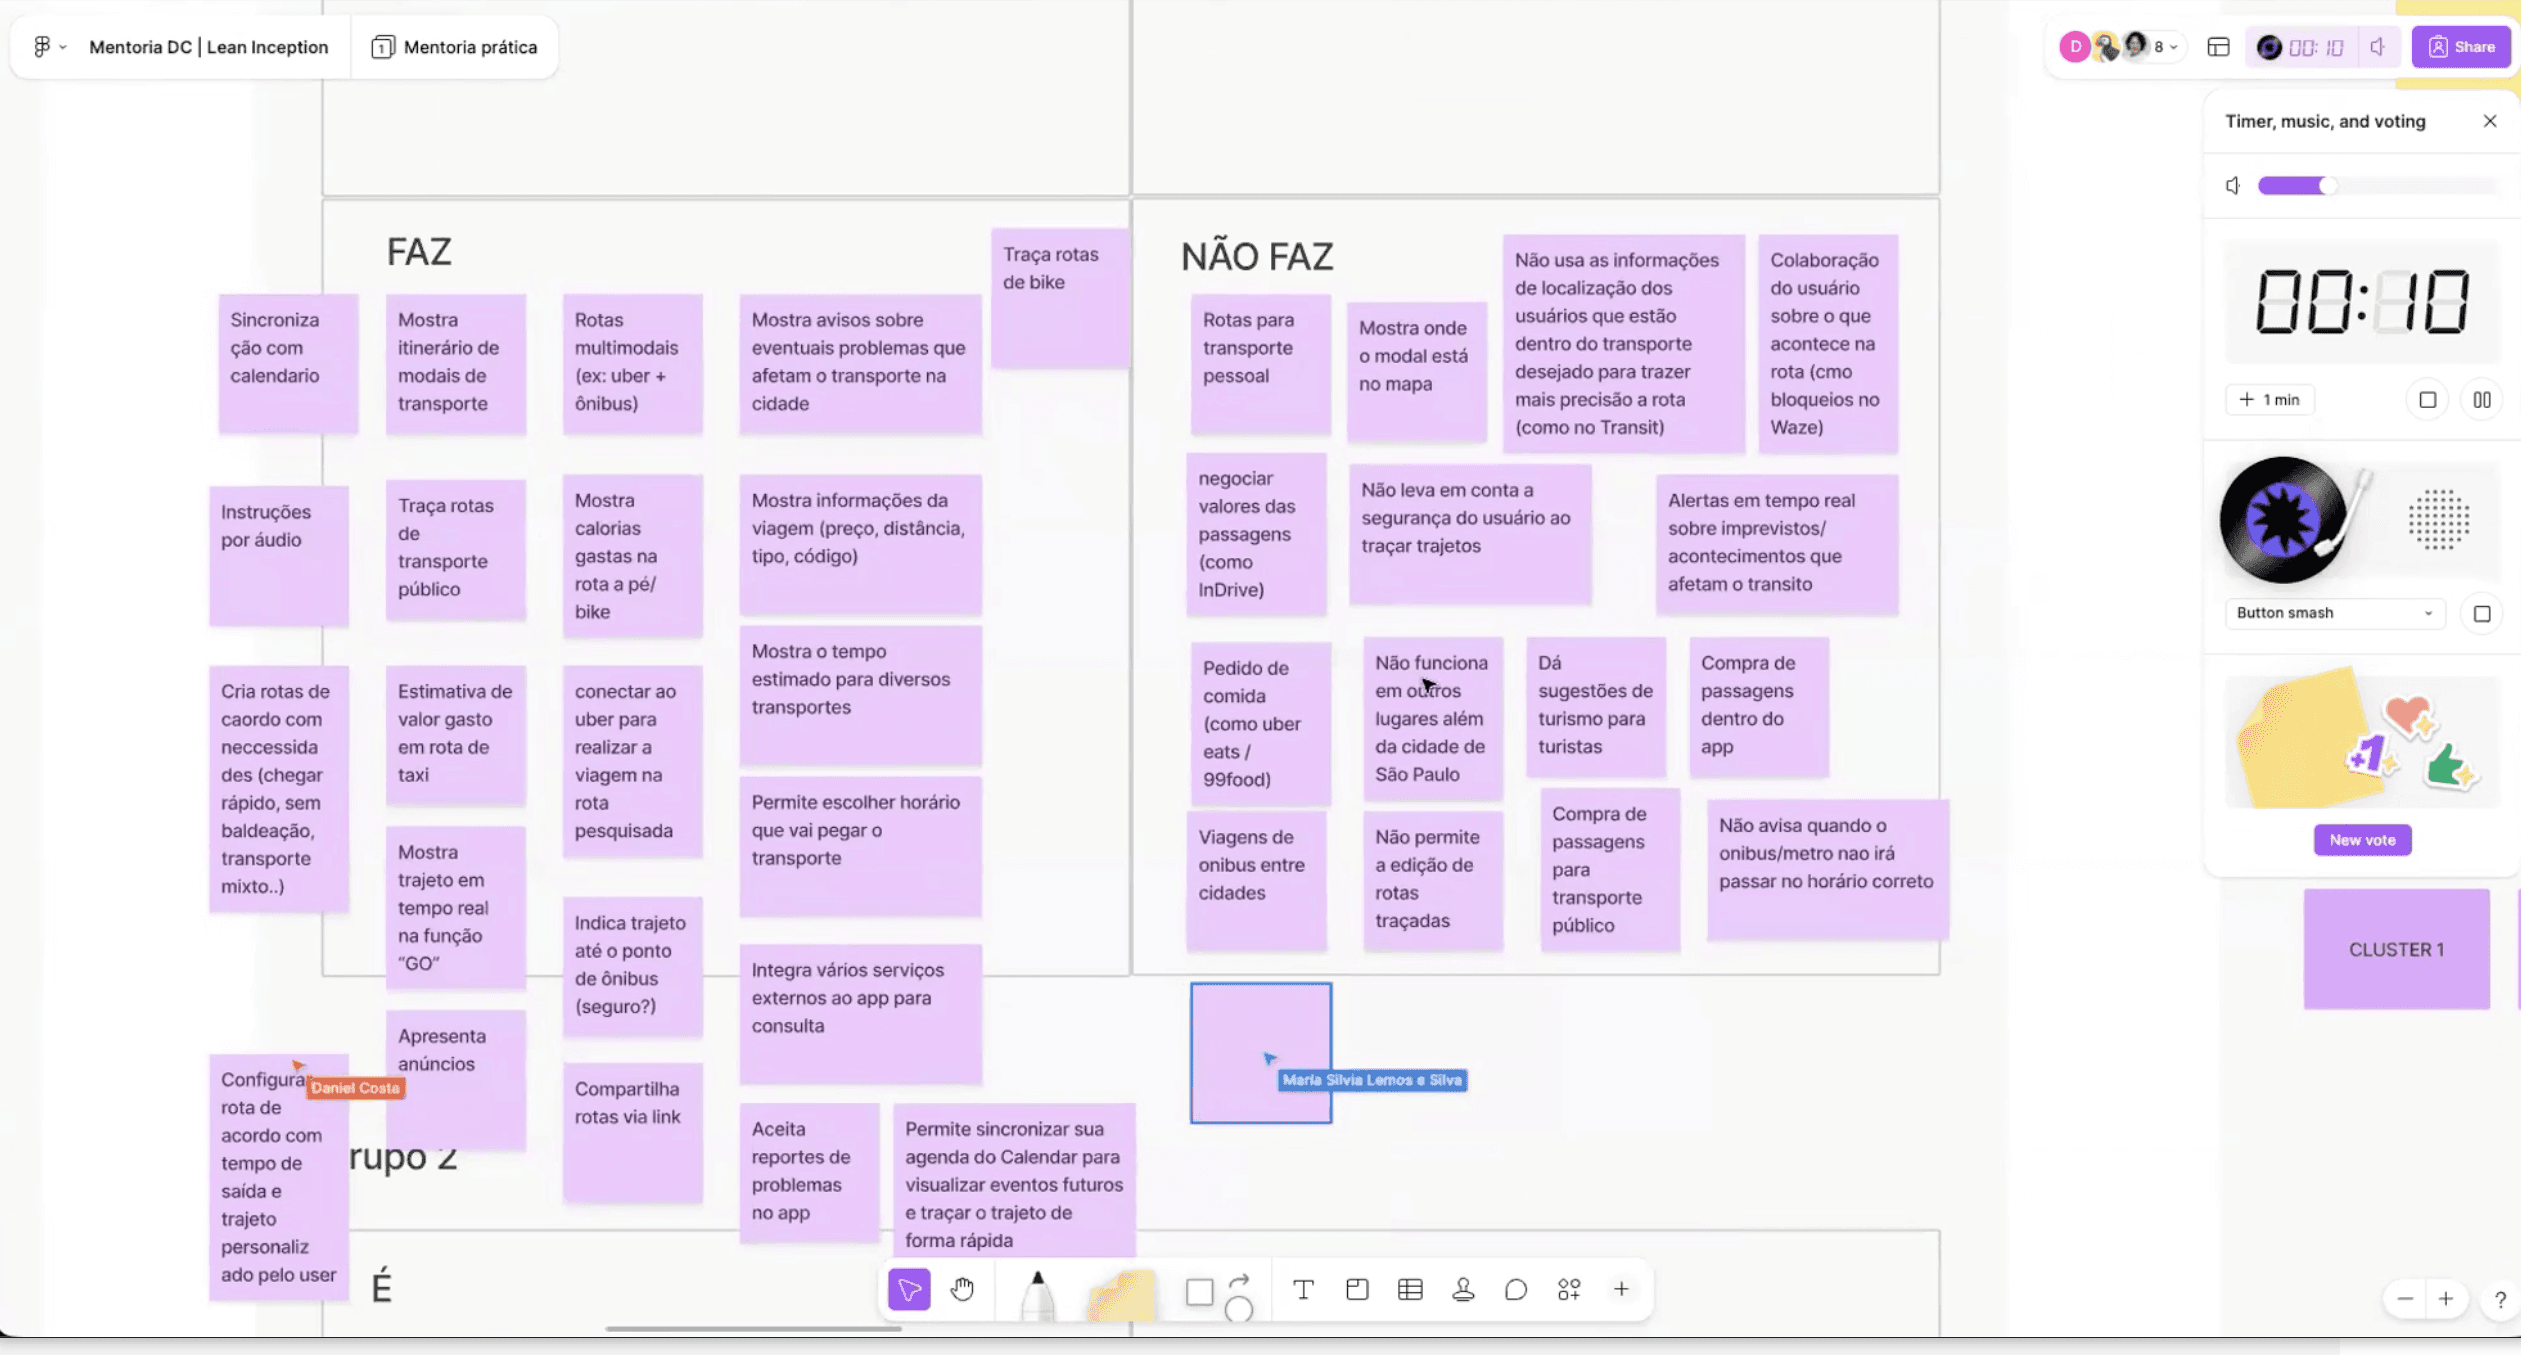Open widgets and components icon
The image size is (2521, 1355).
(x=1569, y=1290)
